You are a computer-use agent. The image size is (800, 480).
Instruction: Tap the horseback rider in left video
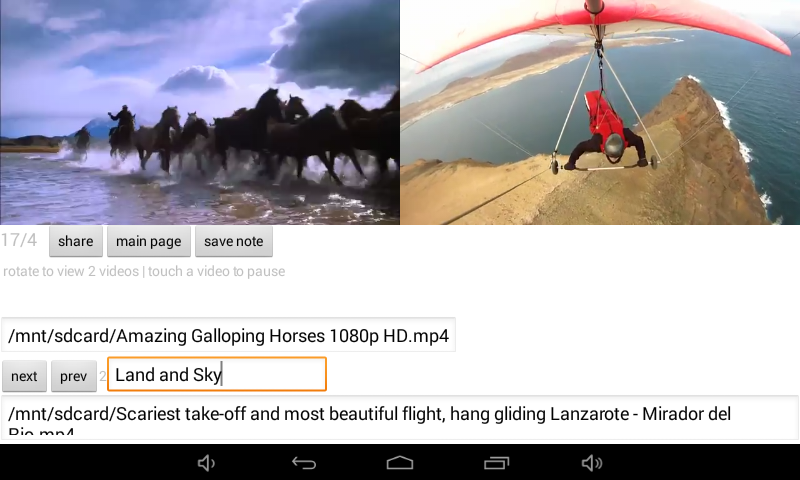[x=121, y=128]
